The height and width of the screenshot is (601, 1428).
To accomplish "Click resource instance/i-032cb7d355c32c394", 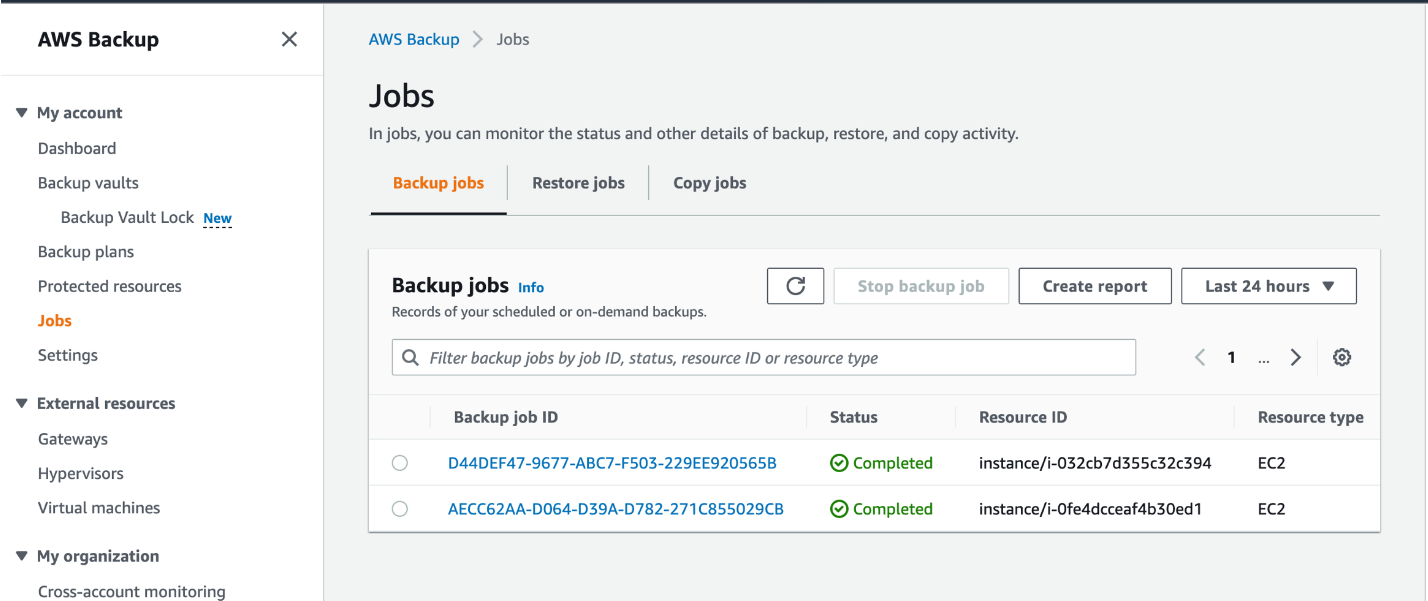I will [x=1095, y=463].
